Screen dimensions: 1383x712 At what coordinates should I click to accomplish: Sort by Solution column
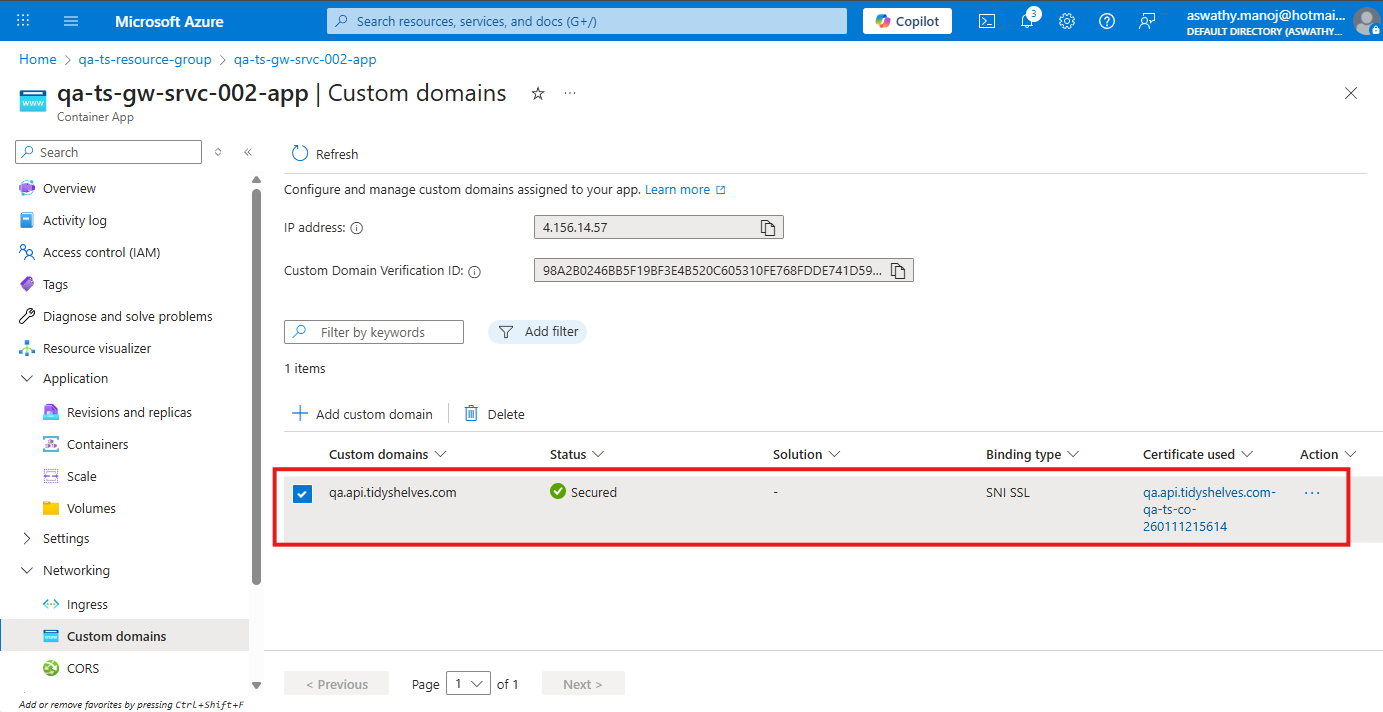pos(807,454)
